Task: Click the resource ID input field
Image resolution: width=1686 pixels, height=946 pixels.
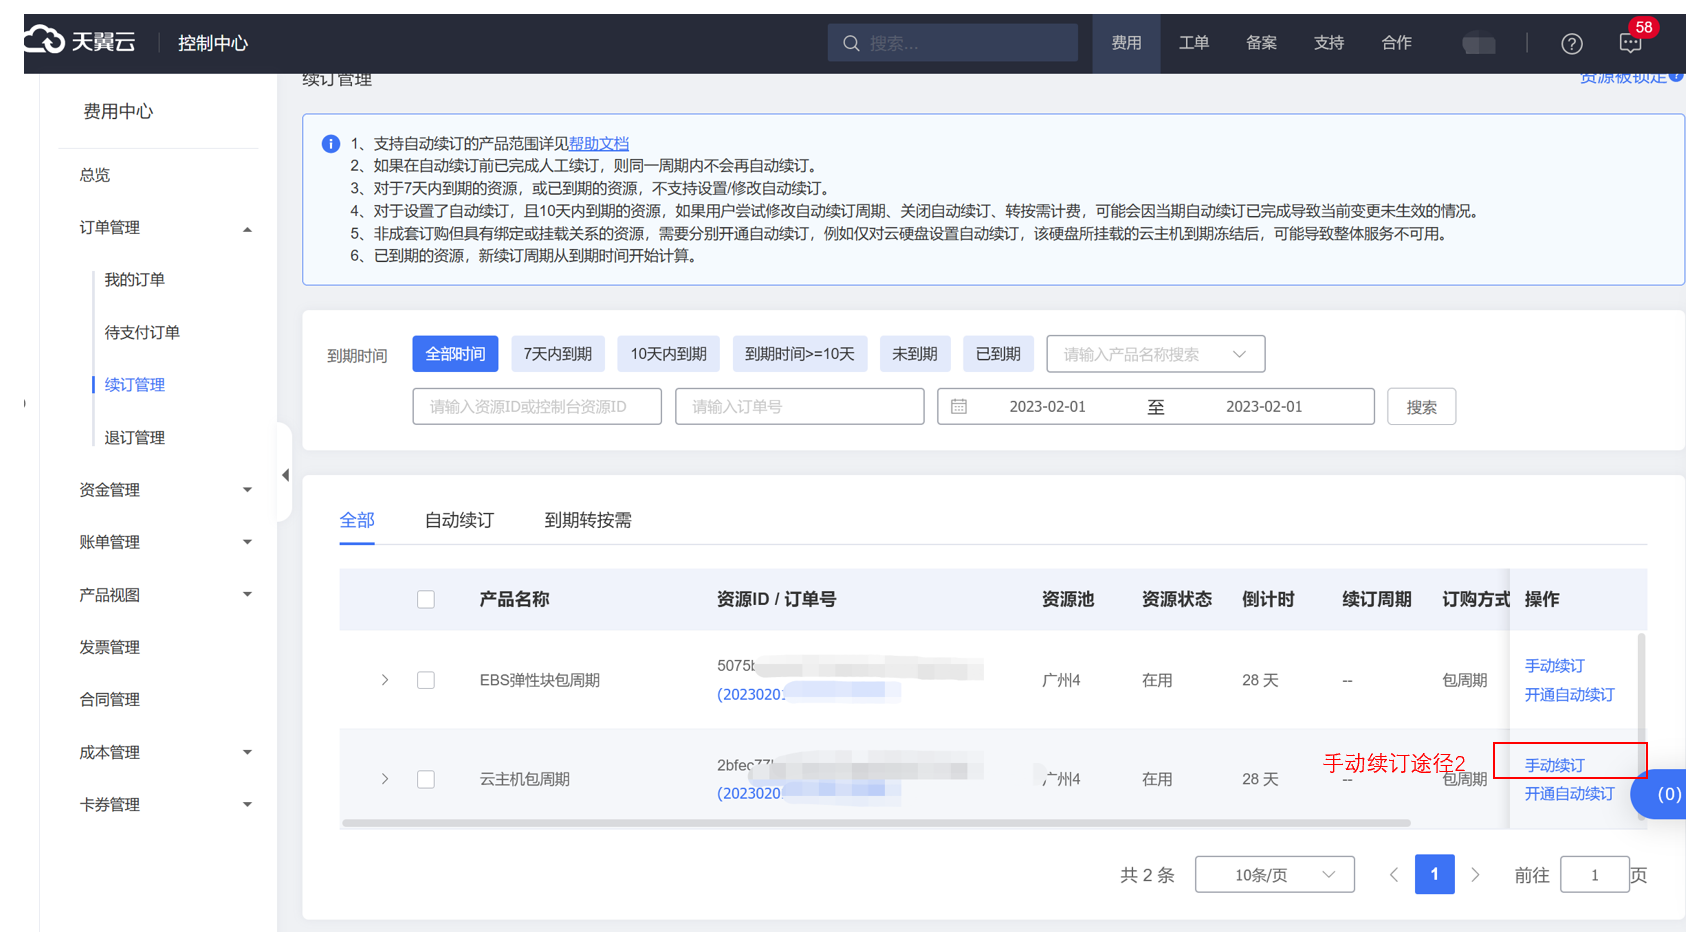Action: (537, 407)
